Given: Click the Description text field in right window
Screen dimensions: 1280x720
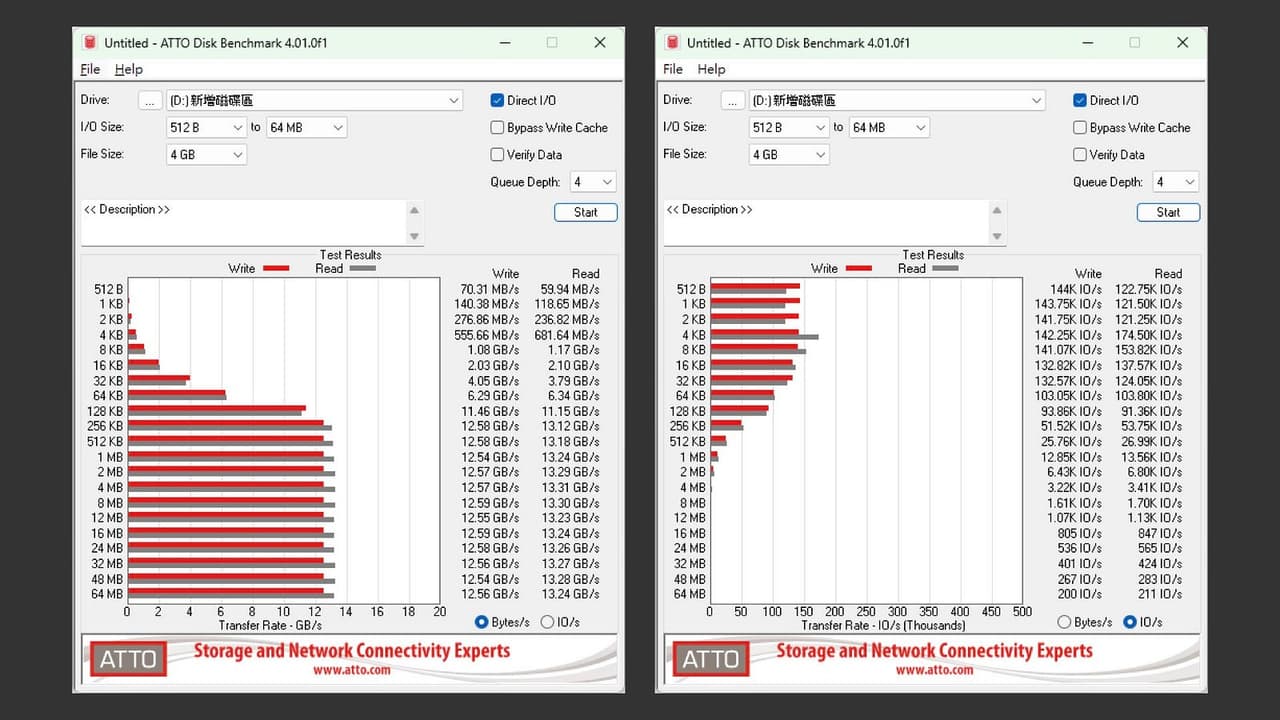Looking at the screenshot, I should [x=827, y=222].
